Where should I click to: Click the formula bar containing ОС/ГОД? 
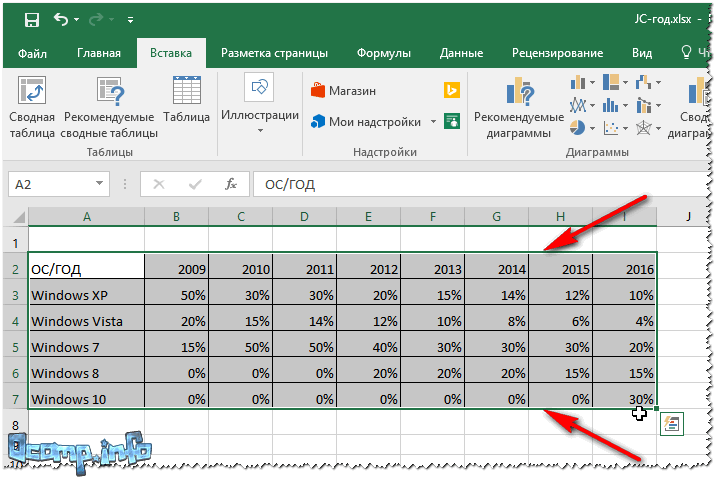(479, 184)
